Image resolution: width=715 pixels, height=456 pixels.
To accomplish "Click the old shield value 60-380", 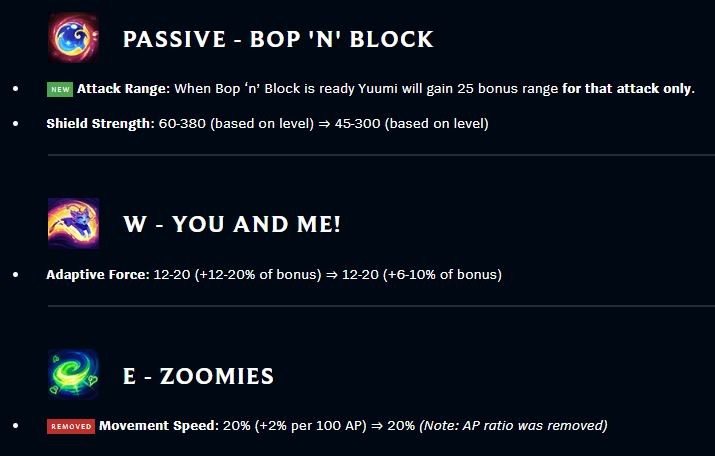I will [x=182, y=124].
